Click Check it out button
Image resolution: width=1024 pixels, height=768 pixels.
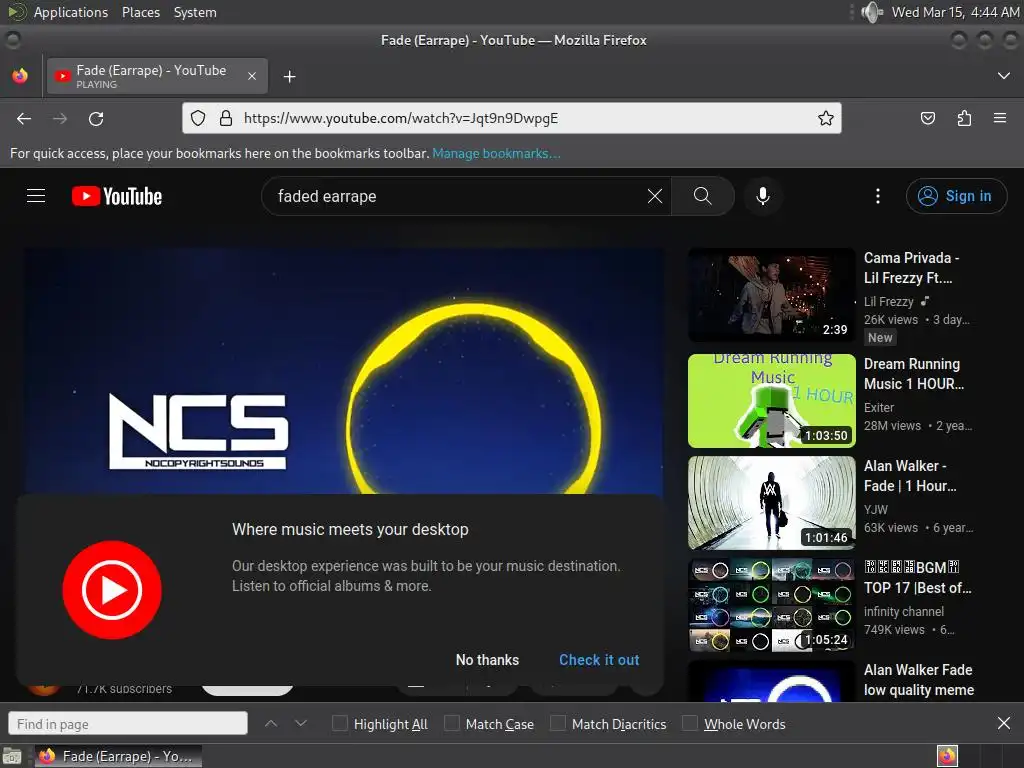(x=599, y=660)
